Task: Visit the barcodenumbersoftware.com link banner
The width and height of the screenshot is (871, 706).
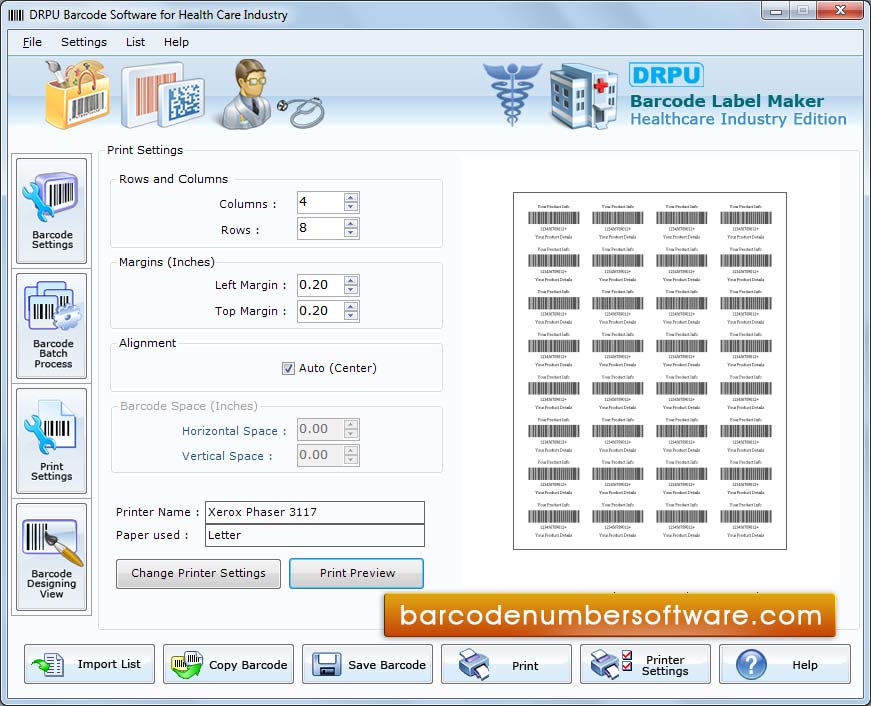Action: pyautogui.click(x=610, y=615)
